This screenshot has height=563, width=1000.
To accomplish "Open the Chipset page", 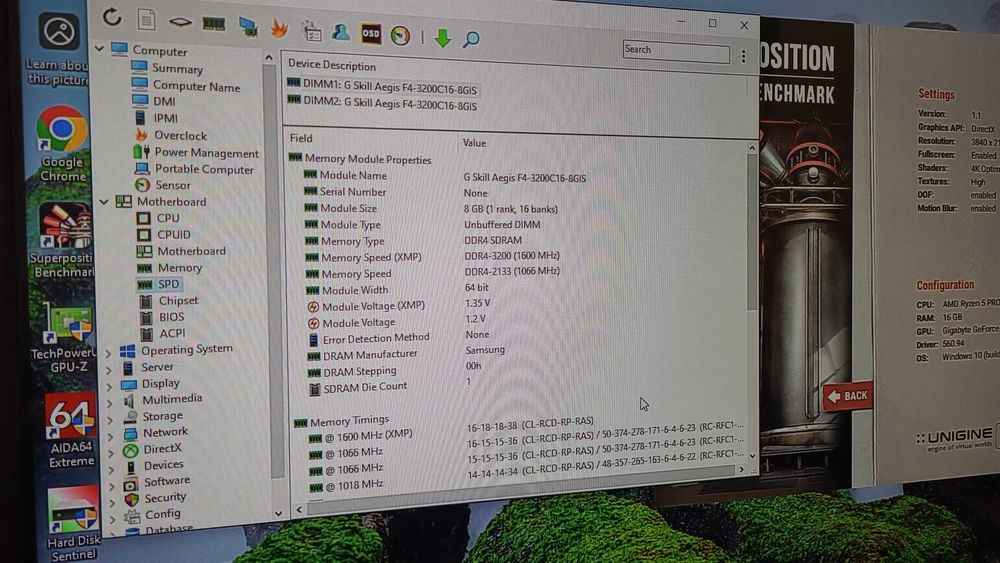I will click(179, 300).
